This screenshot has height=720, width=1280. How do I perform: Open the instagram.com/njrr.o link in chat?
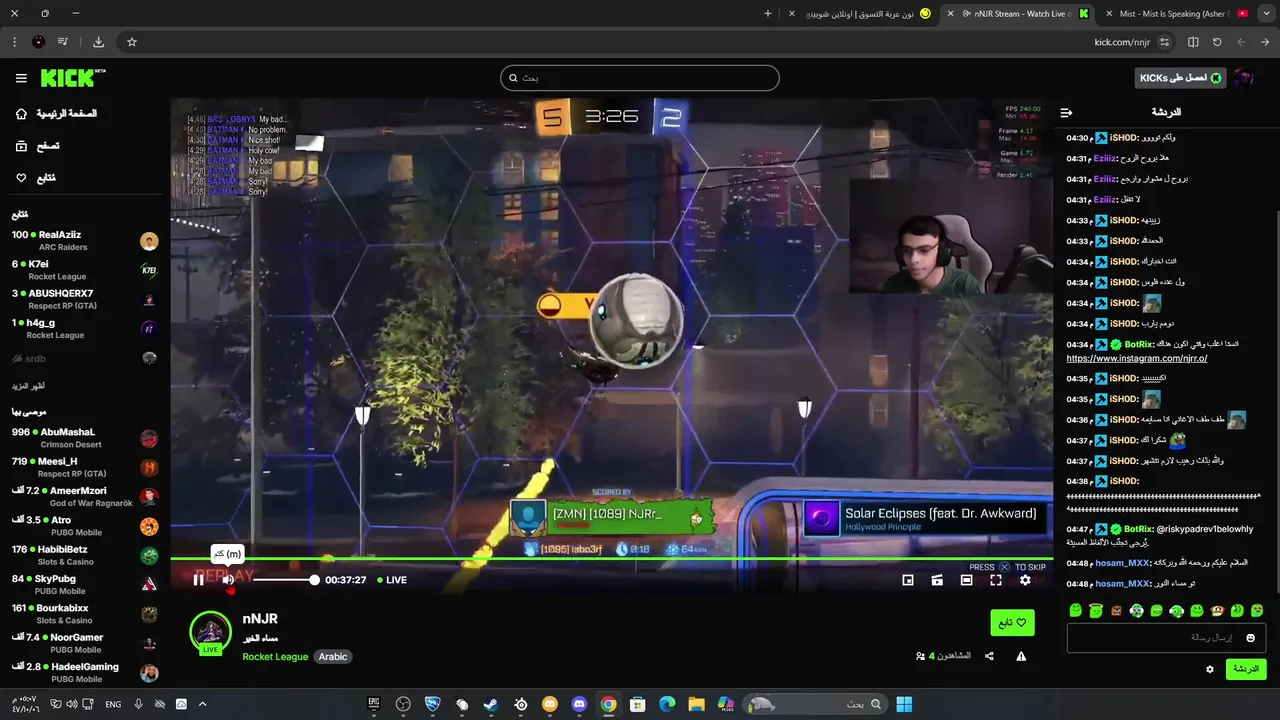1137,358
